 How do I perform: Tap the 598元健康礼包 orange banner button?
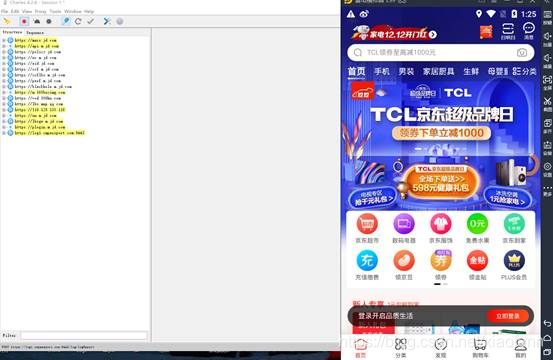coord(441,183)
